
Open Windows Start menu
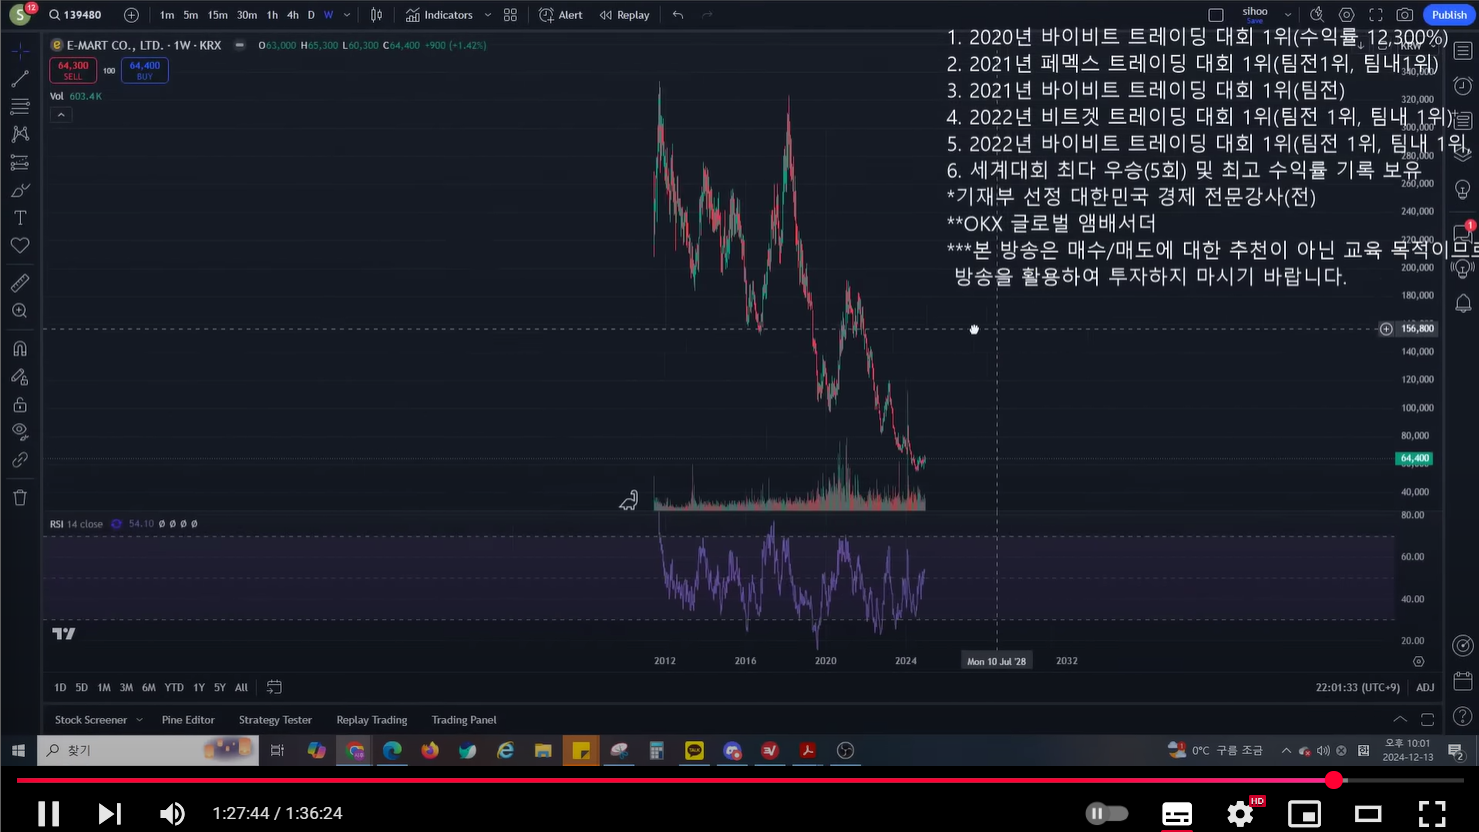[x=18, y=750]
